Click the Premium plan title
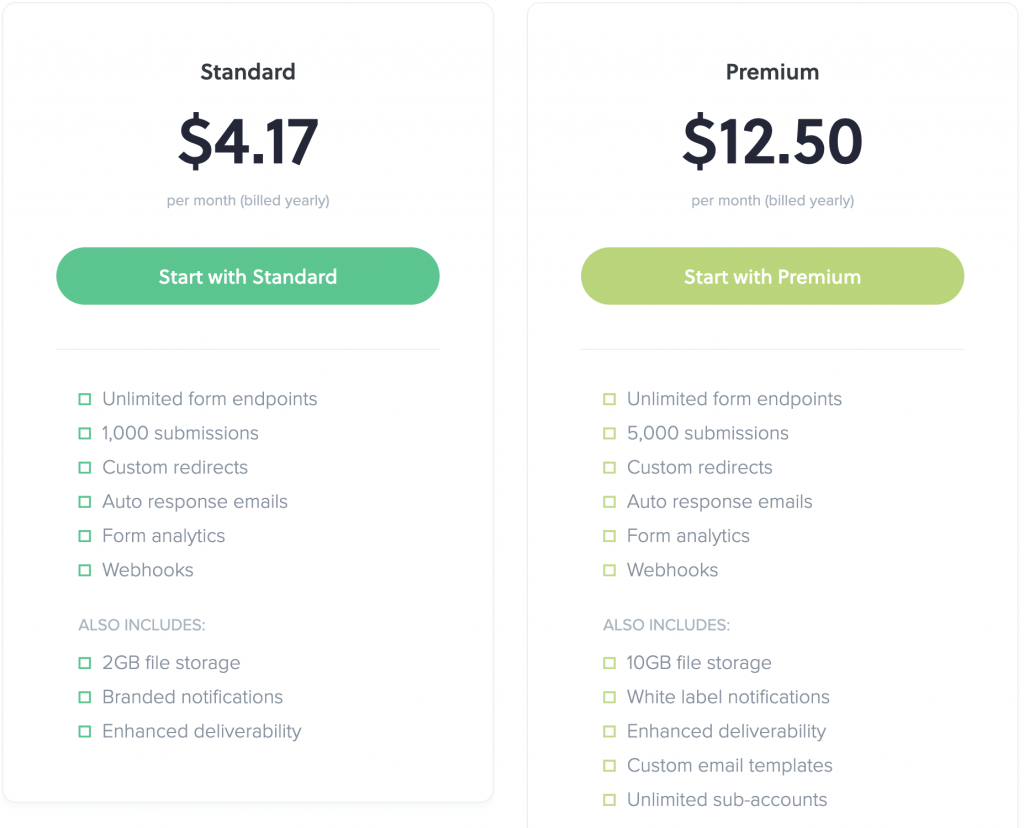The height and width of the screenshot is (828, 1024). [772, 72]
